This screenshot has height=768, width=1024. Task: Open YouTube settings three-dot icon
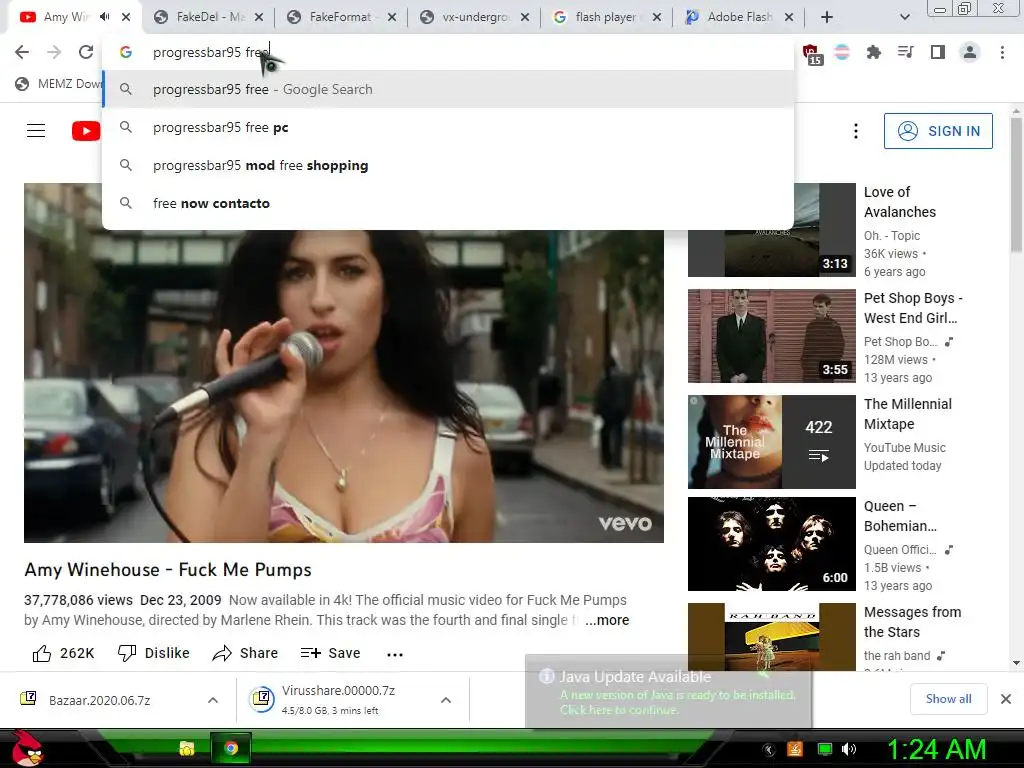[x=856, y=131]
